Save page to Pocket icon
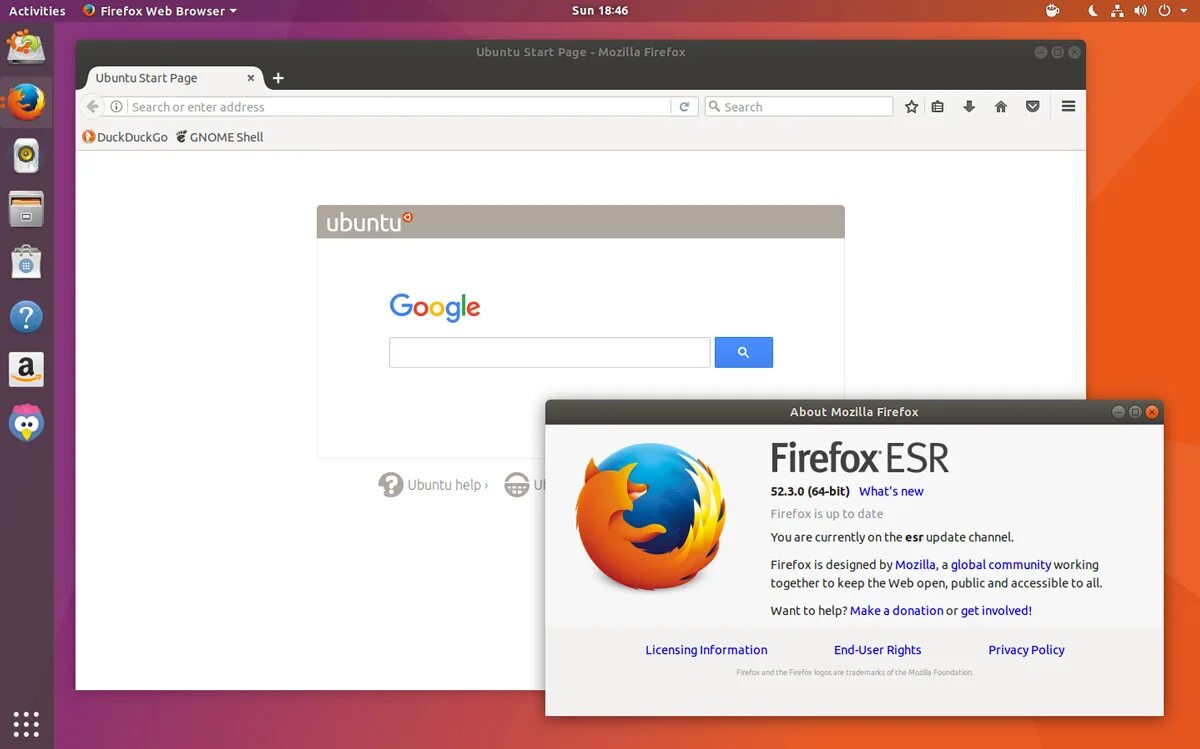This screenshot has width=1200, height=749. coord(1032,106)
